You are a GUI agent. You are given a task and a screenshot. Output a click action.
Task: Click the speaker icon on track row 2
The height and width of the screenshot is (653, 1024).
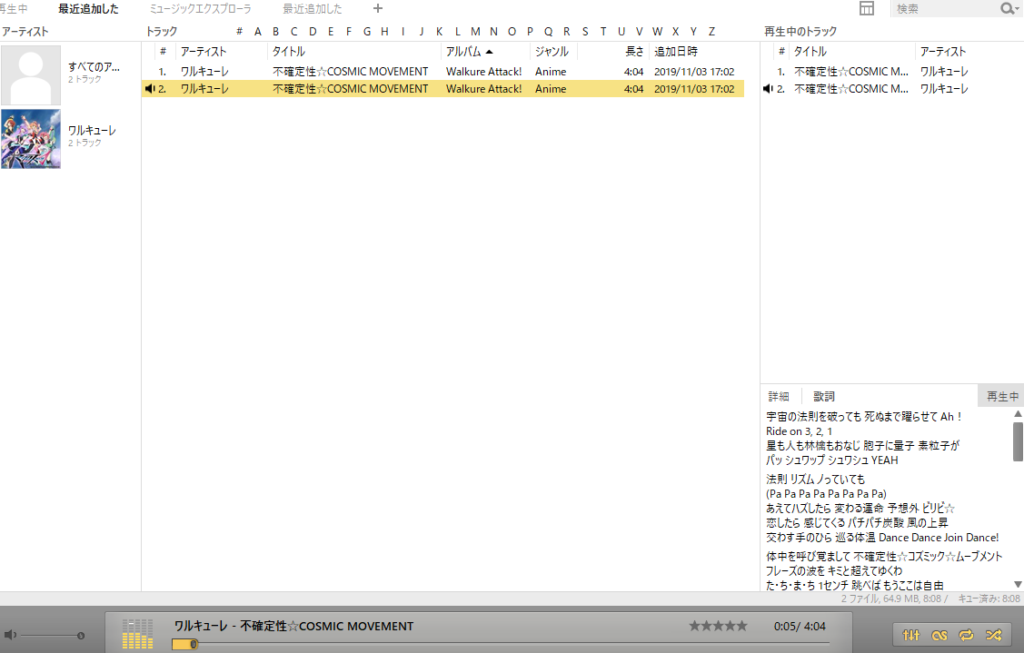coord(150,89)
